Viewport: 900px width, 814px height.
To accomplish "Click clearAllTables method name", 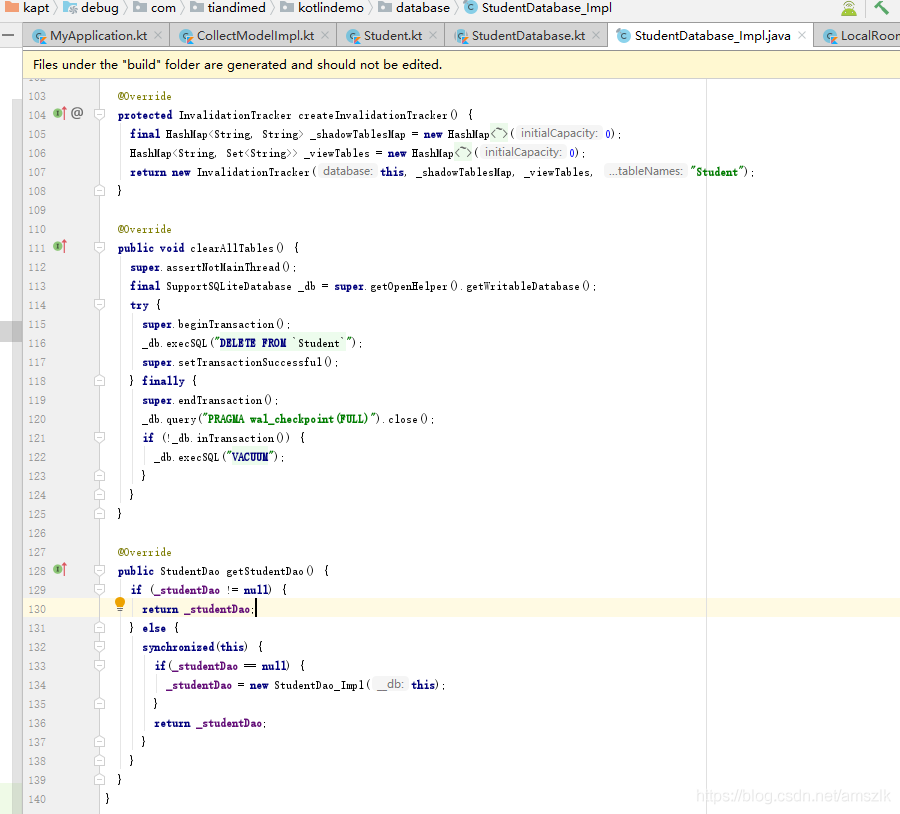I will (x=232, y=248).
